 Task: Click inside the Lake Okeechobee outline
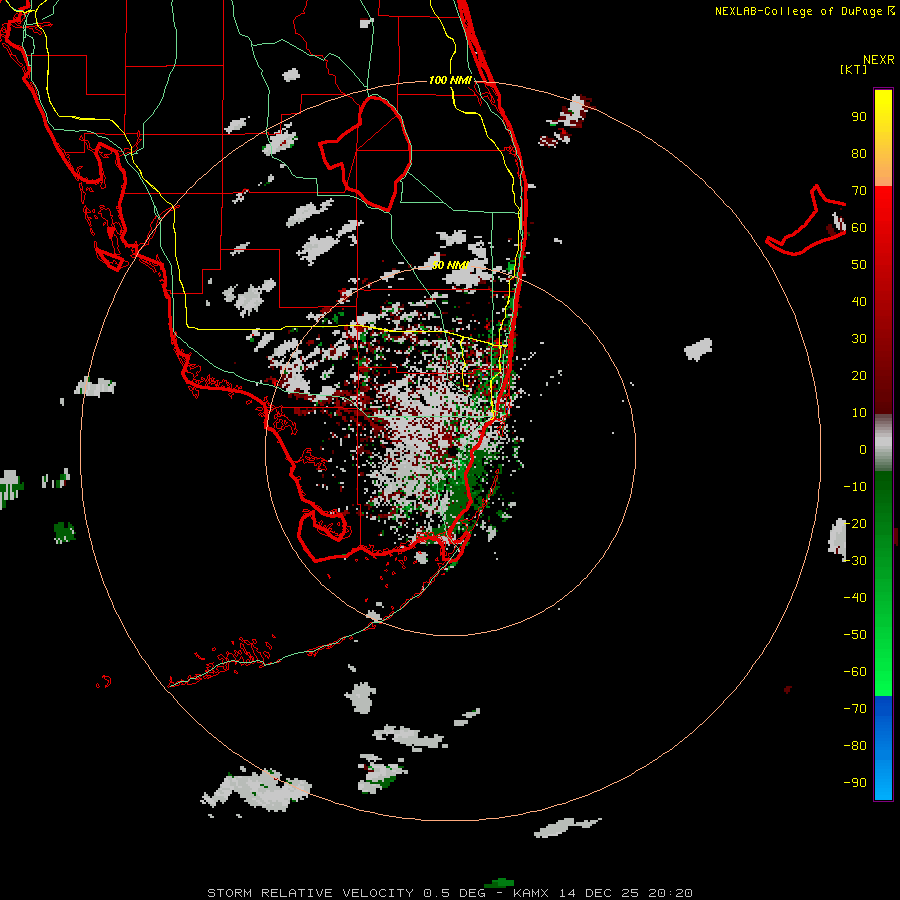376,152
